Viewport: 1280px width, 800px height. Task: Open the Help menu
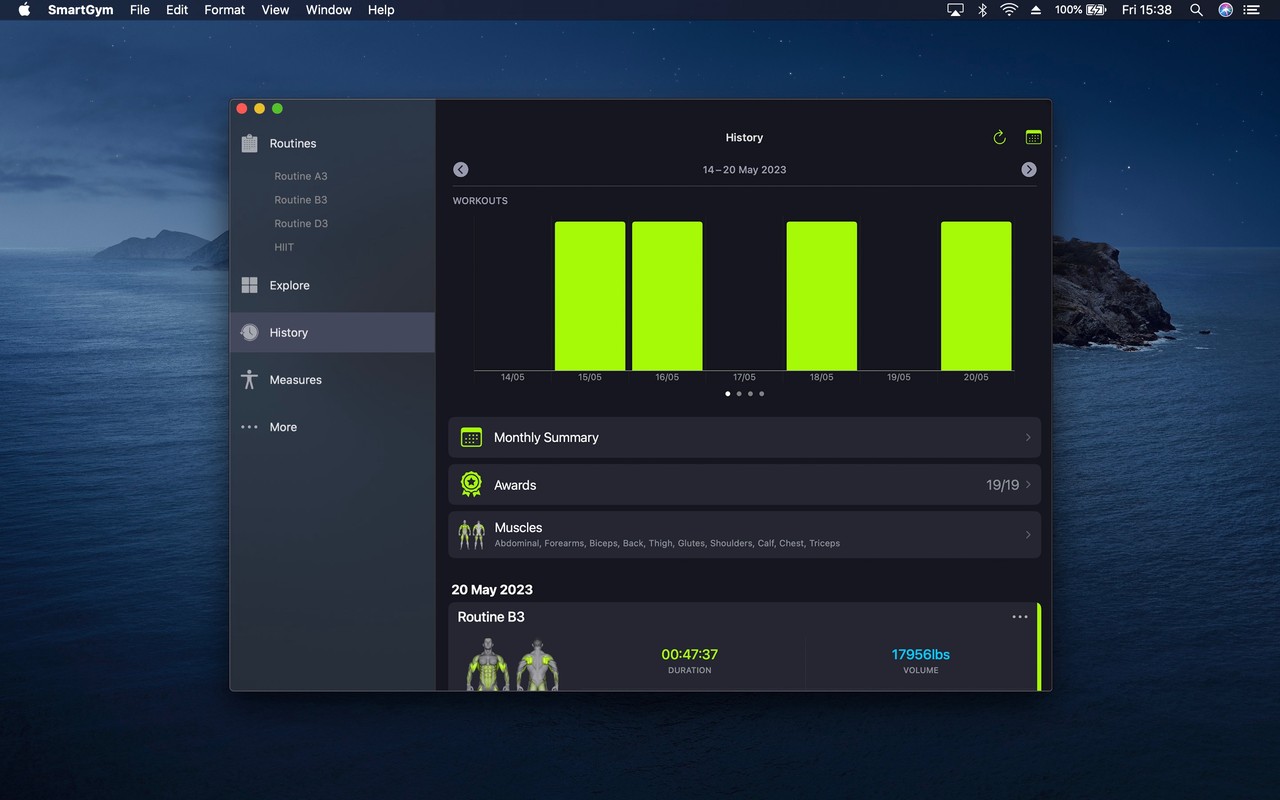381,10
